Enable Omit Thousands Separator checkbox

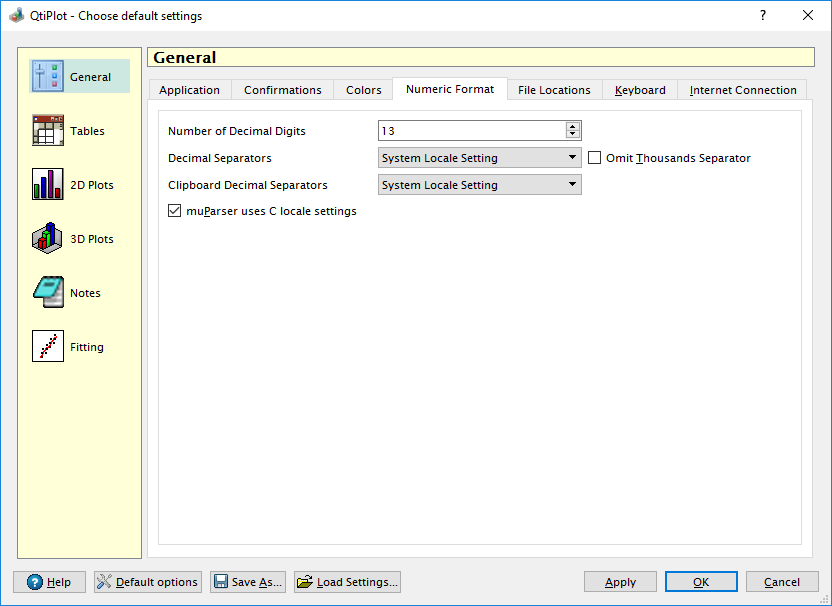tap(595, 158)
